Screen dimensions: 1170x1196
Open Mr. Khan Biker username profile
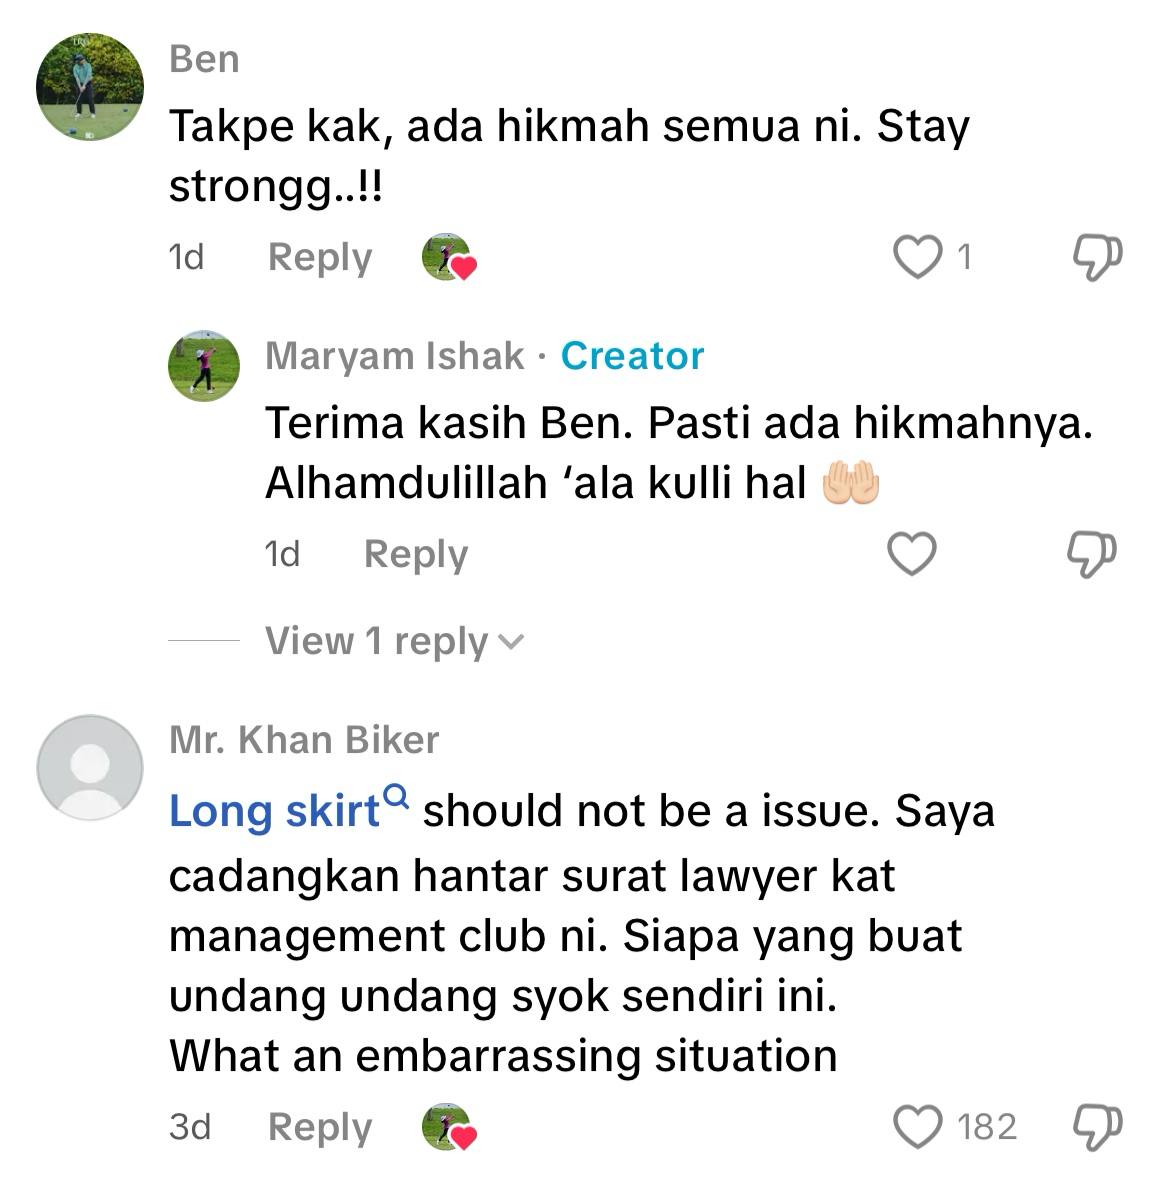[304, 740]
